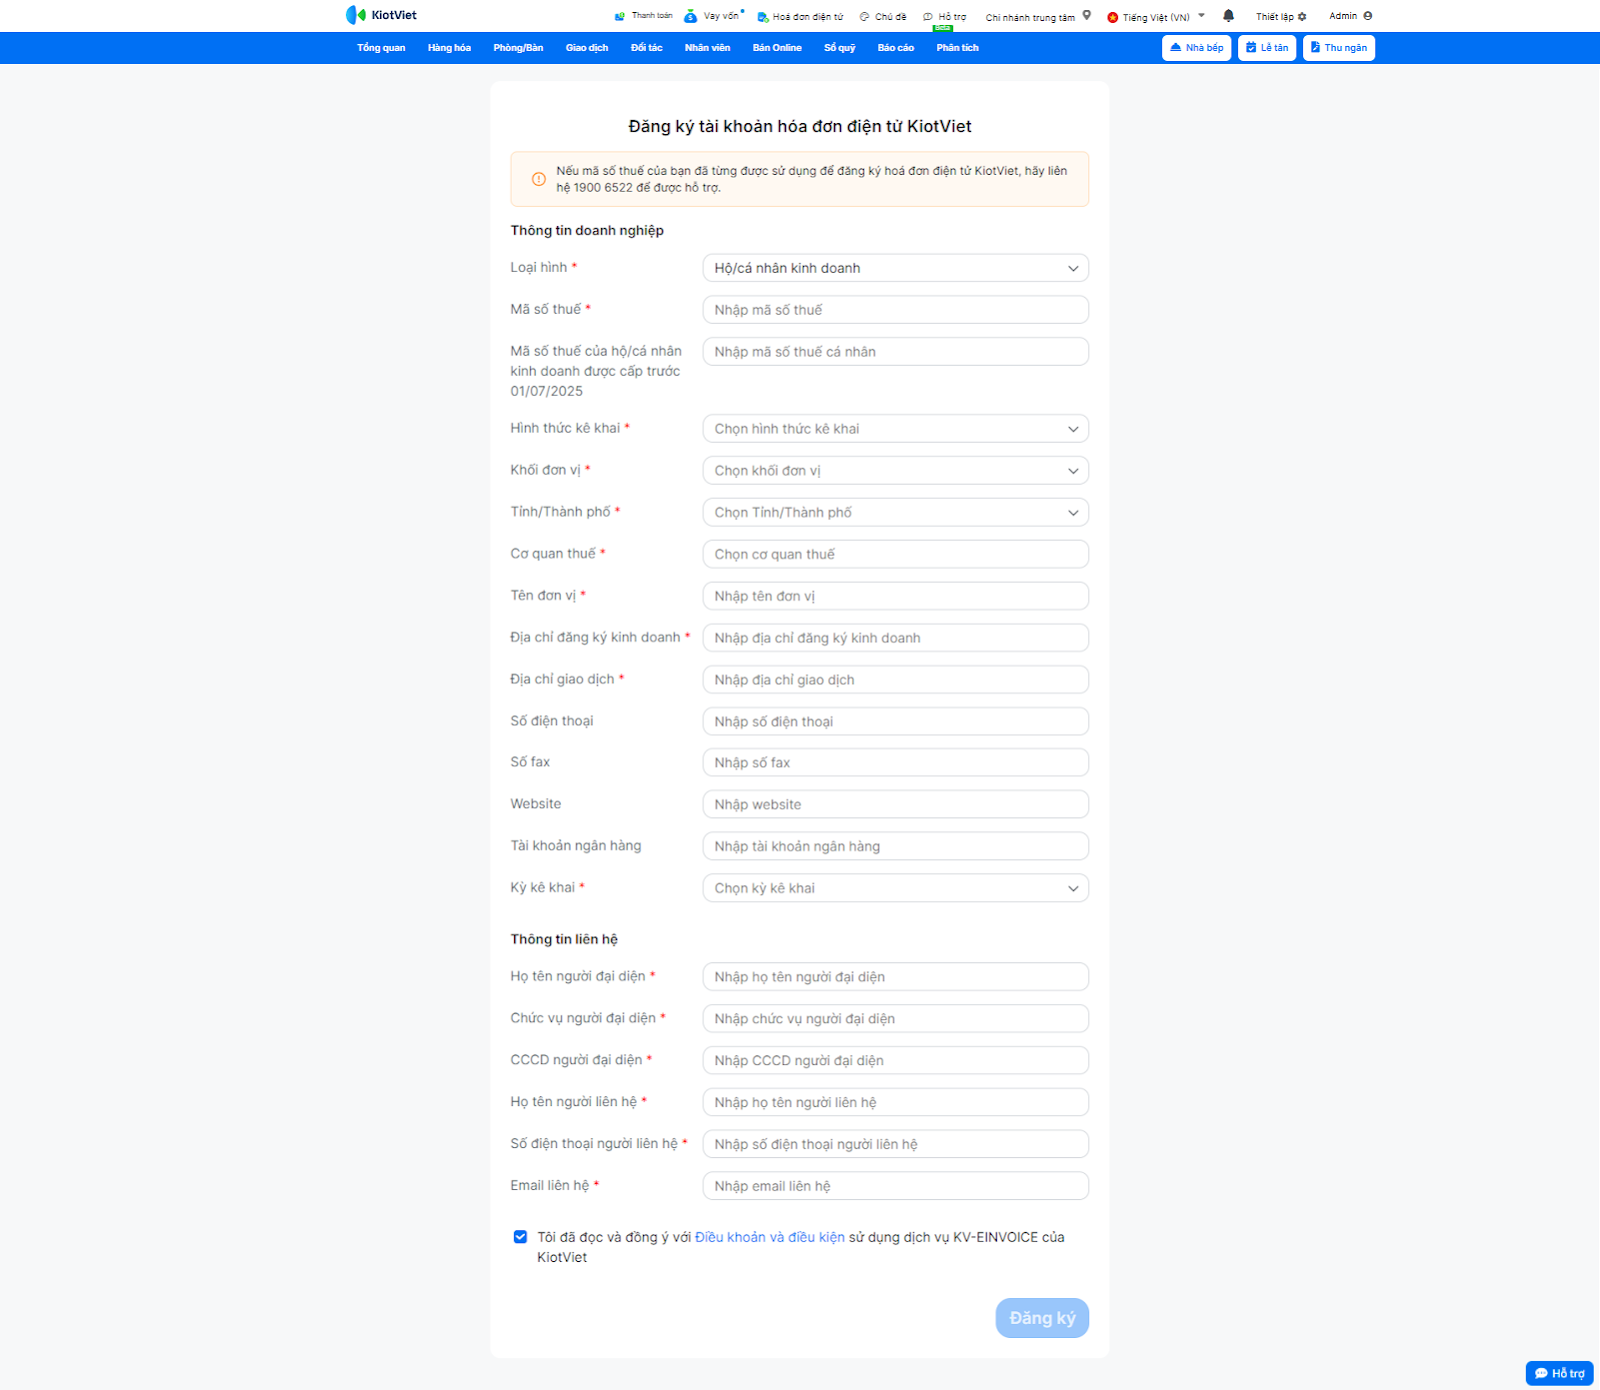Click the Họ tên người liên hệ field
The width and height of the screenshot is (1600, 1390).
click(x=896, y=1102)
